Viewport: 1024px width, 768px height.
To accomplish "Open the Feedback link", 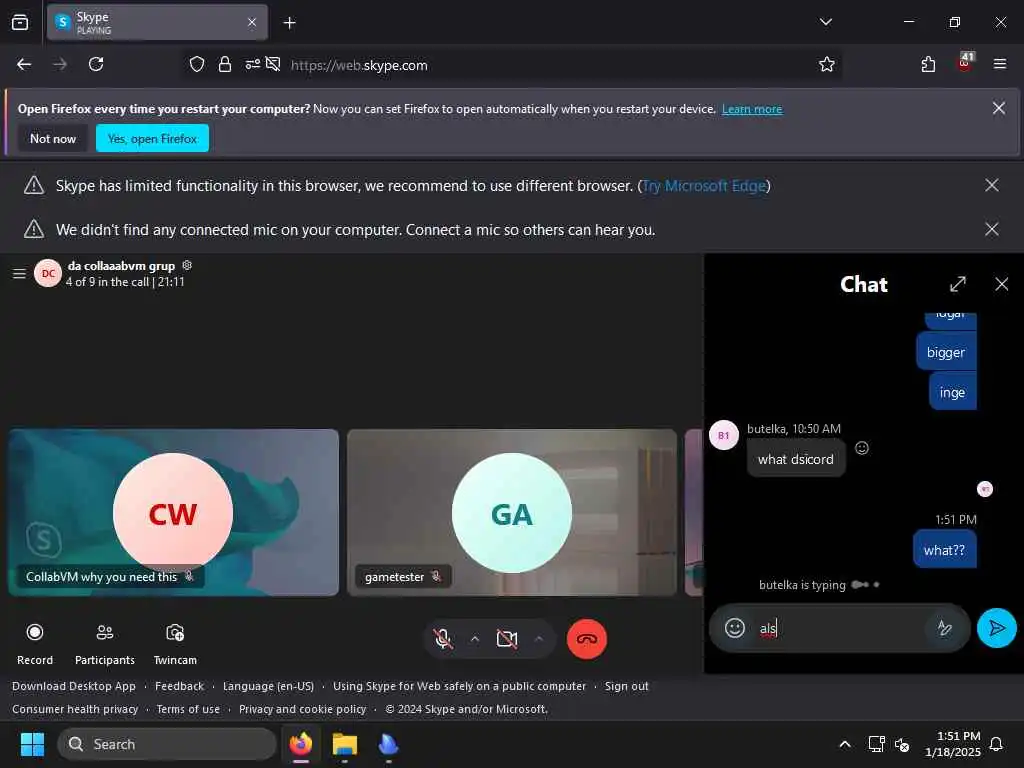I will pos(180,686).
